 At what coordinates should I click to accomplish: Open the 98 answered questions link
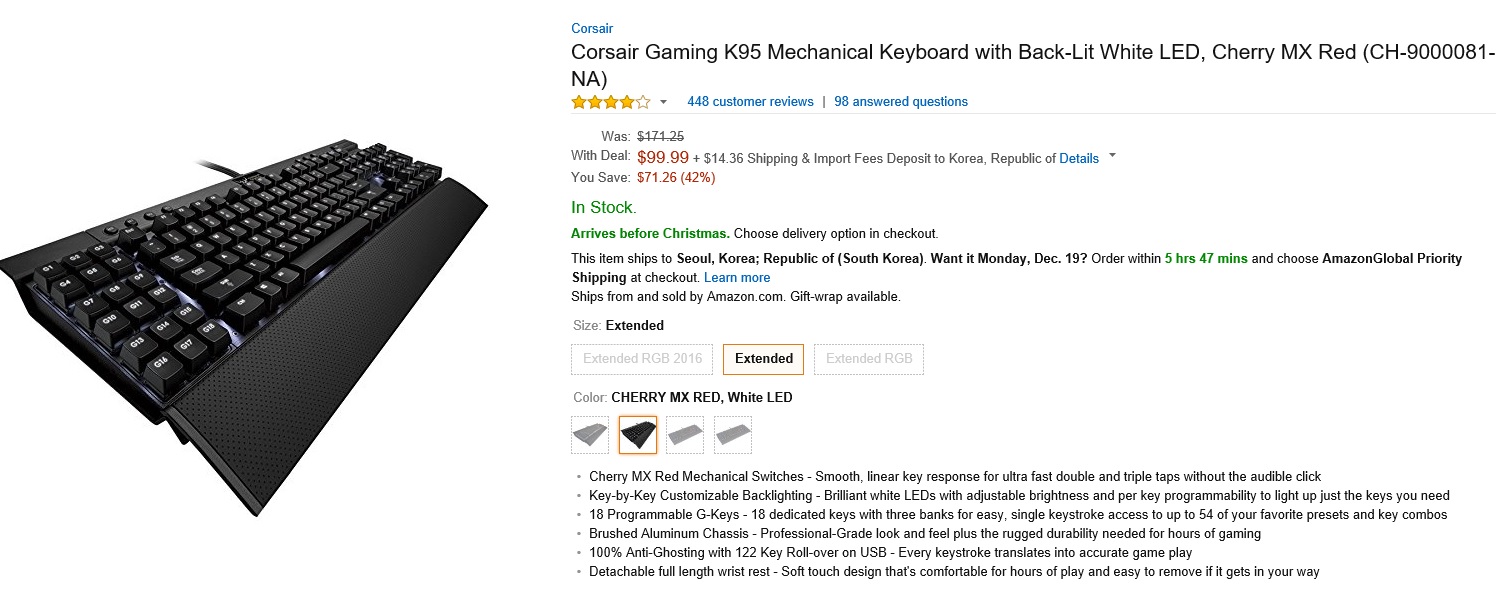901,102
